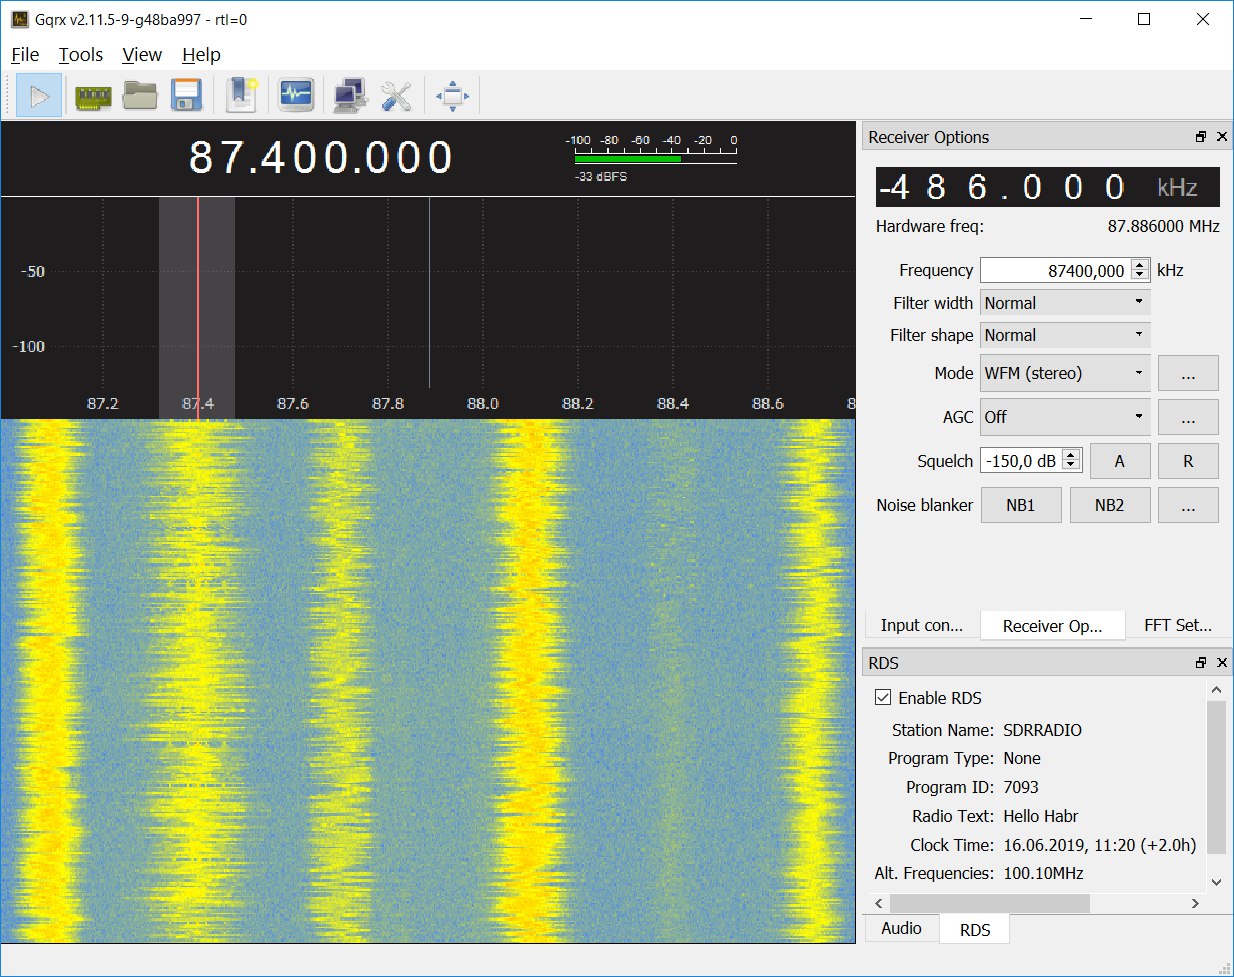Undock the RDS panel
The height and width of the screenshot is (977, 1234).
click(1201, 663)
